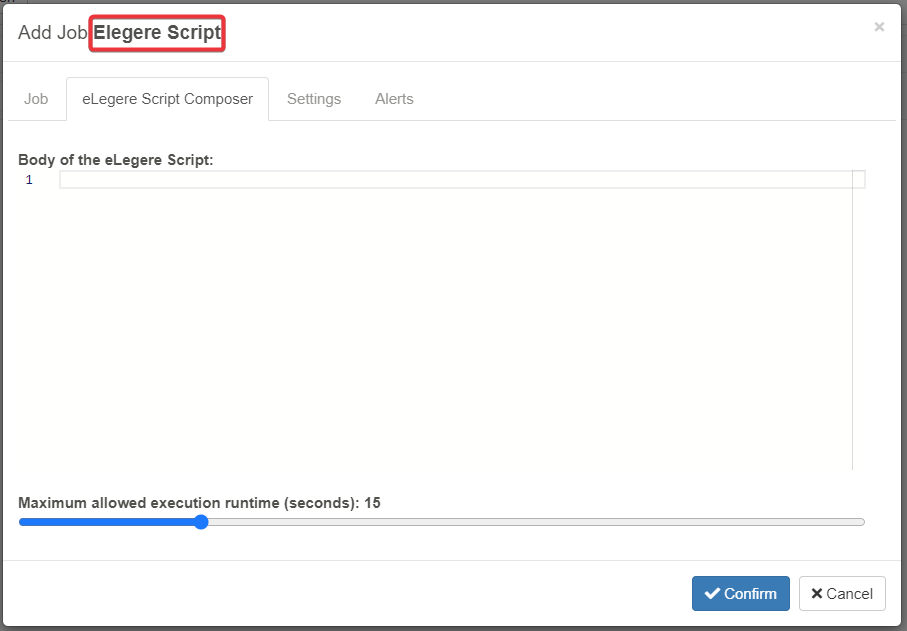The image size is (907, 631).
Task: Click the small box at editor's right edge
Action: coord(858,180)
